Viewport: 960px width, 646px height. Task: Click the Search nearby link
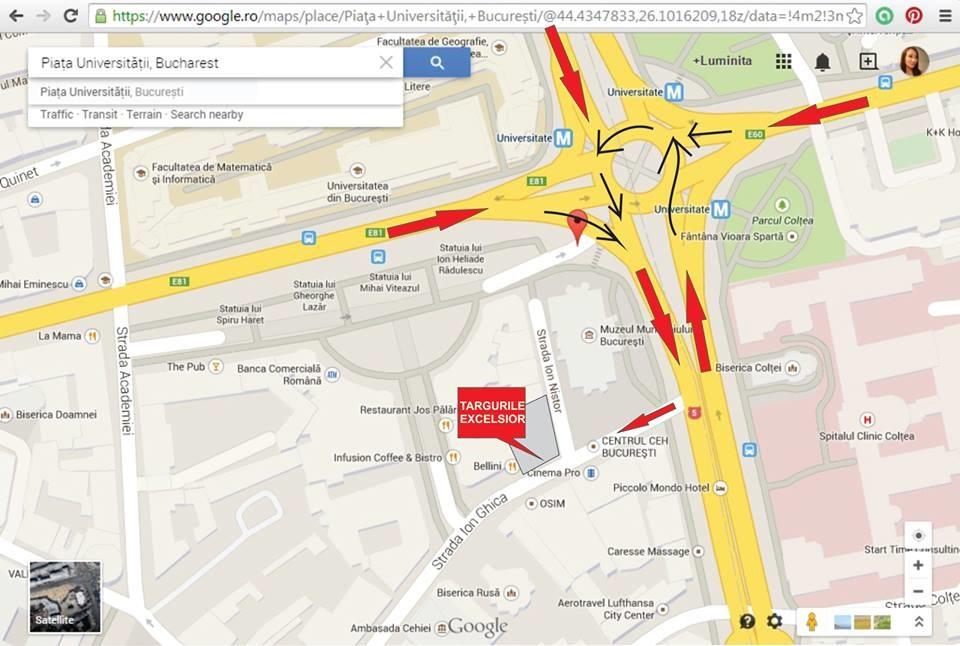(x=206, y=115)
